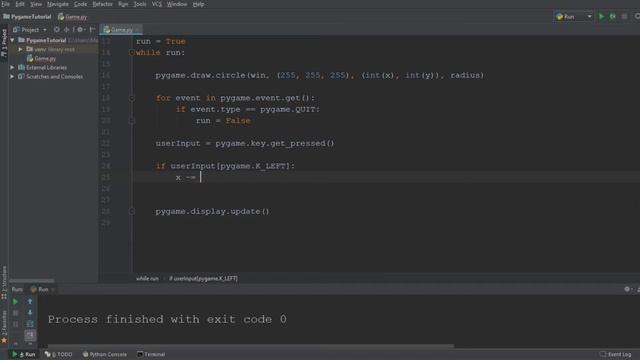Collapse the PygameTutorial root folder
Image resolution: width=640 pixels, height=360 pixels.
tap(13, 40)
